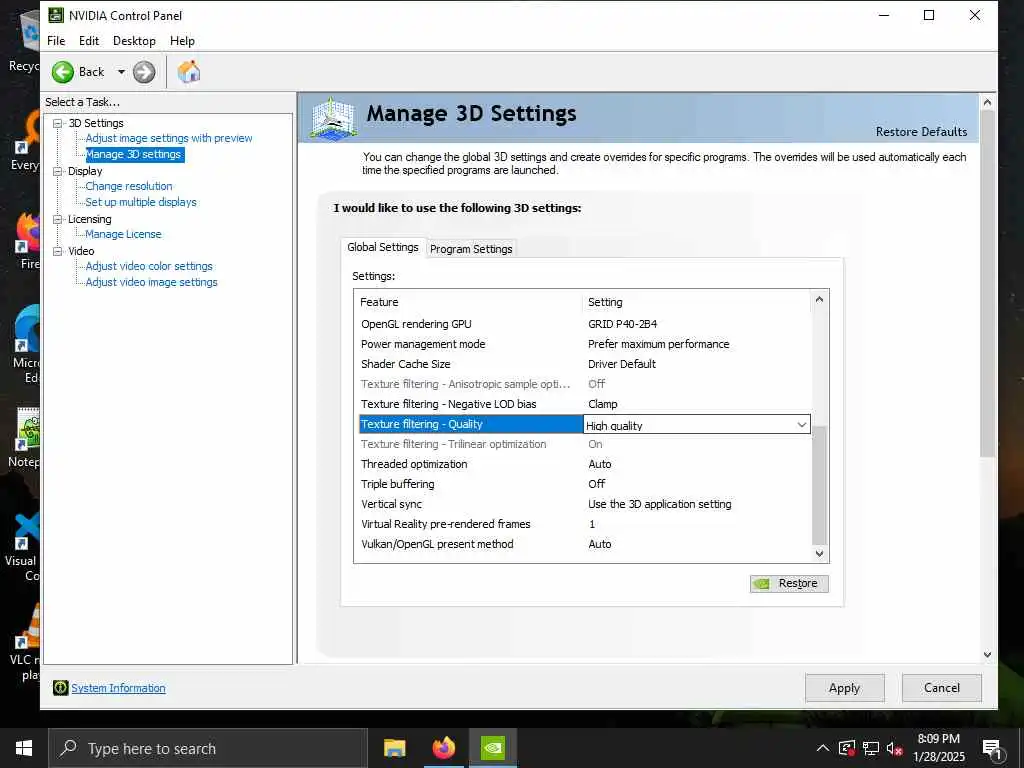Screen dimensions: 1024x768
Task: Click main page scroll up arrow
Action: click(987, 103)
